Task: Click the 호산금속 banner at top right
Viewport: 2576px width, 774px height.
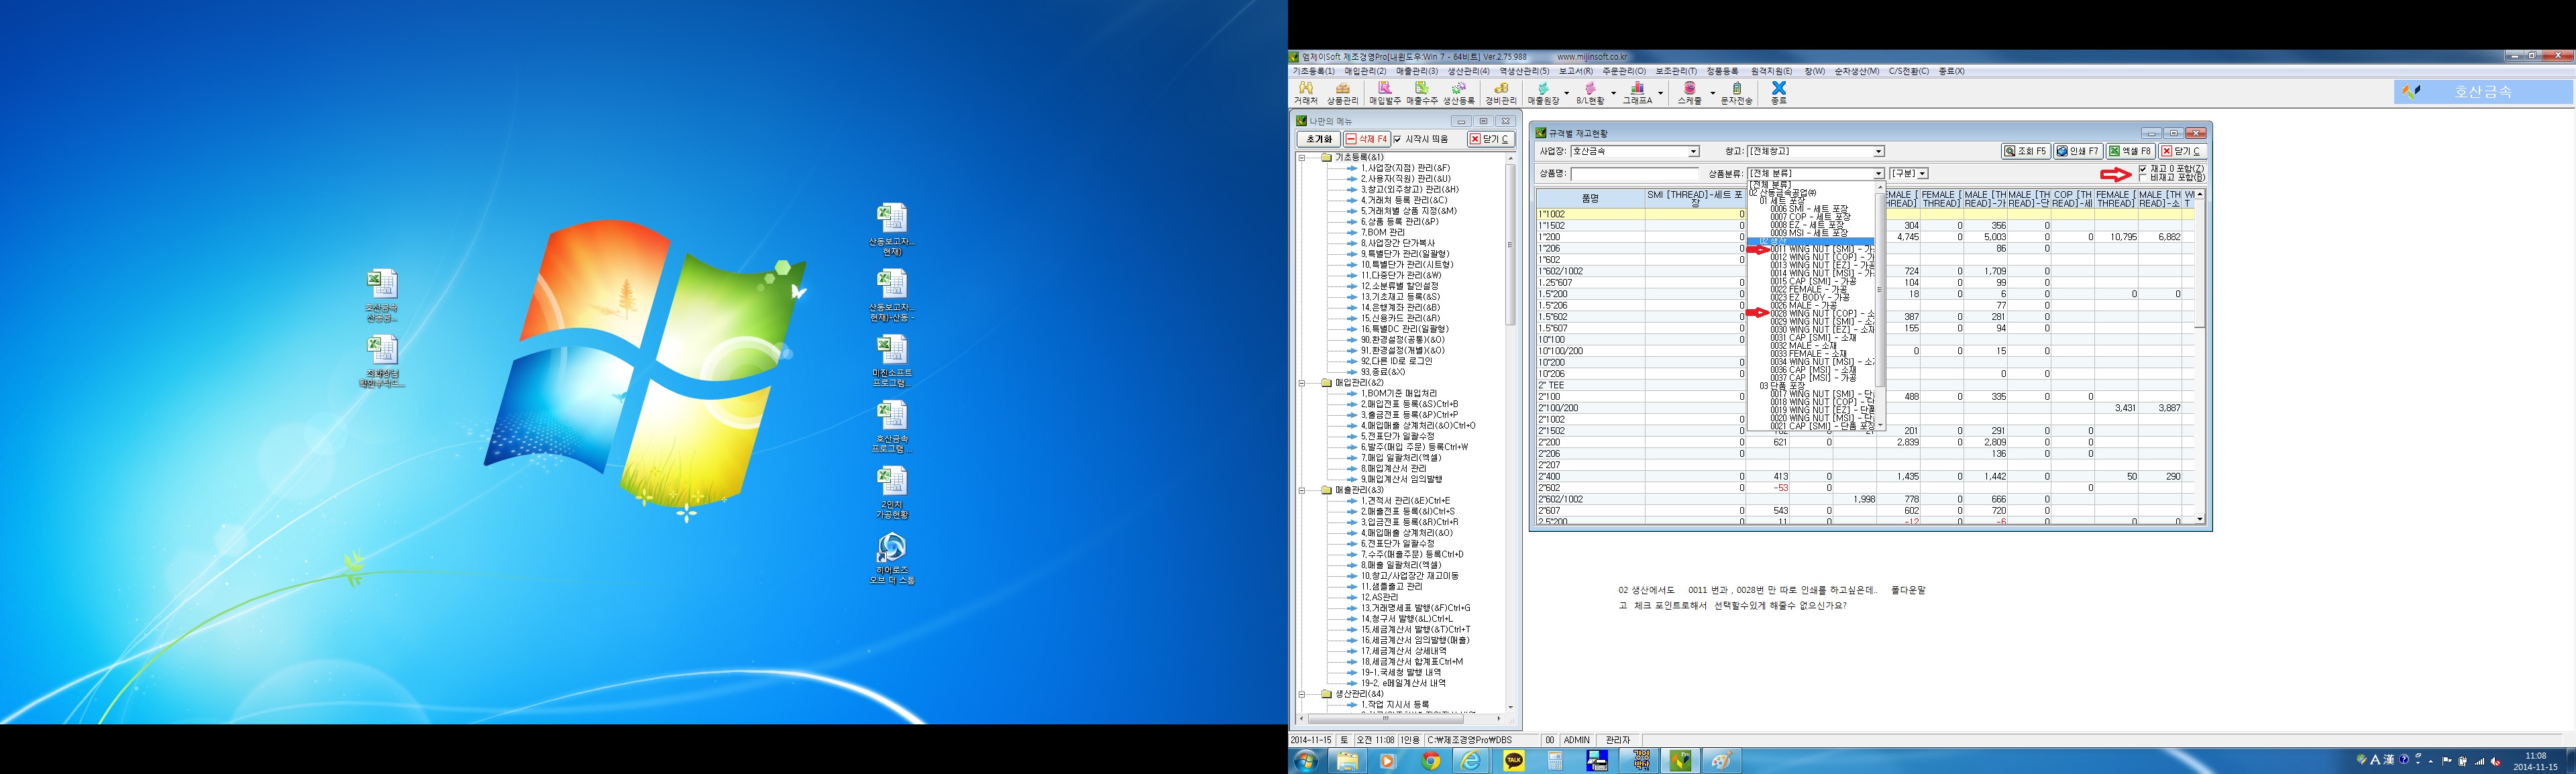Action: point(2483,92)
